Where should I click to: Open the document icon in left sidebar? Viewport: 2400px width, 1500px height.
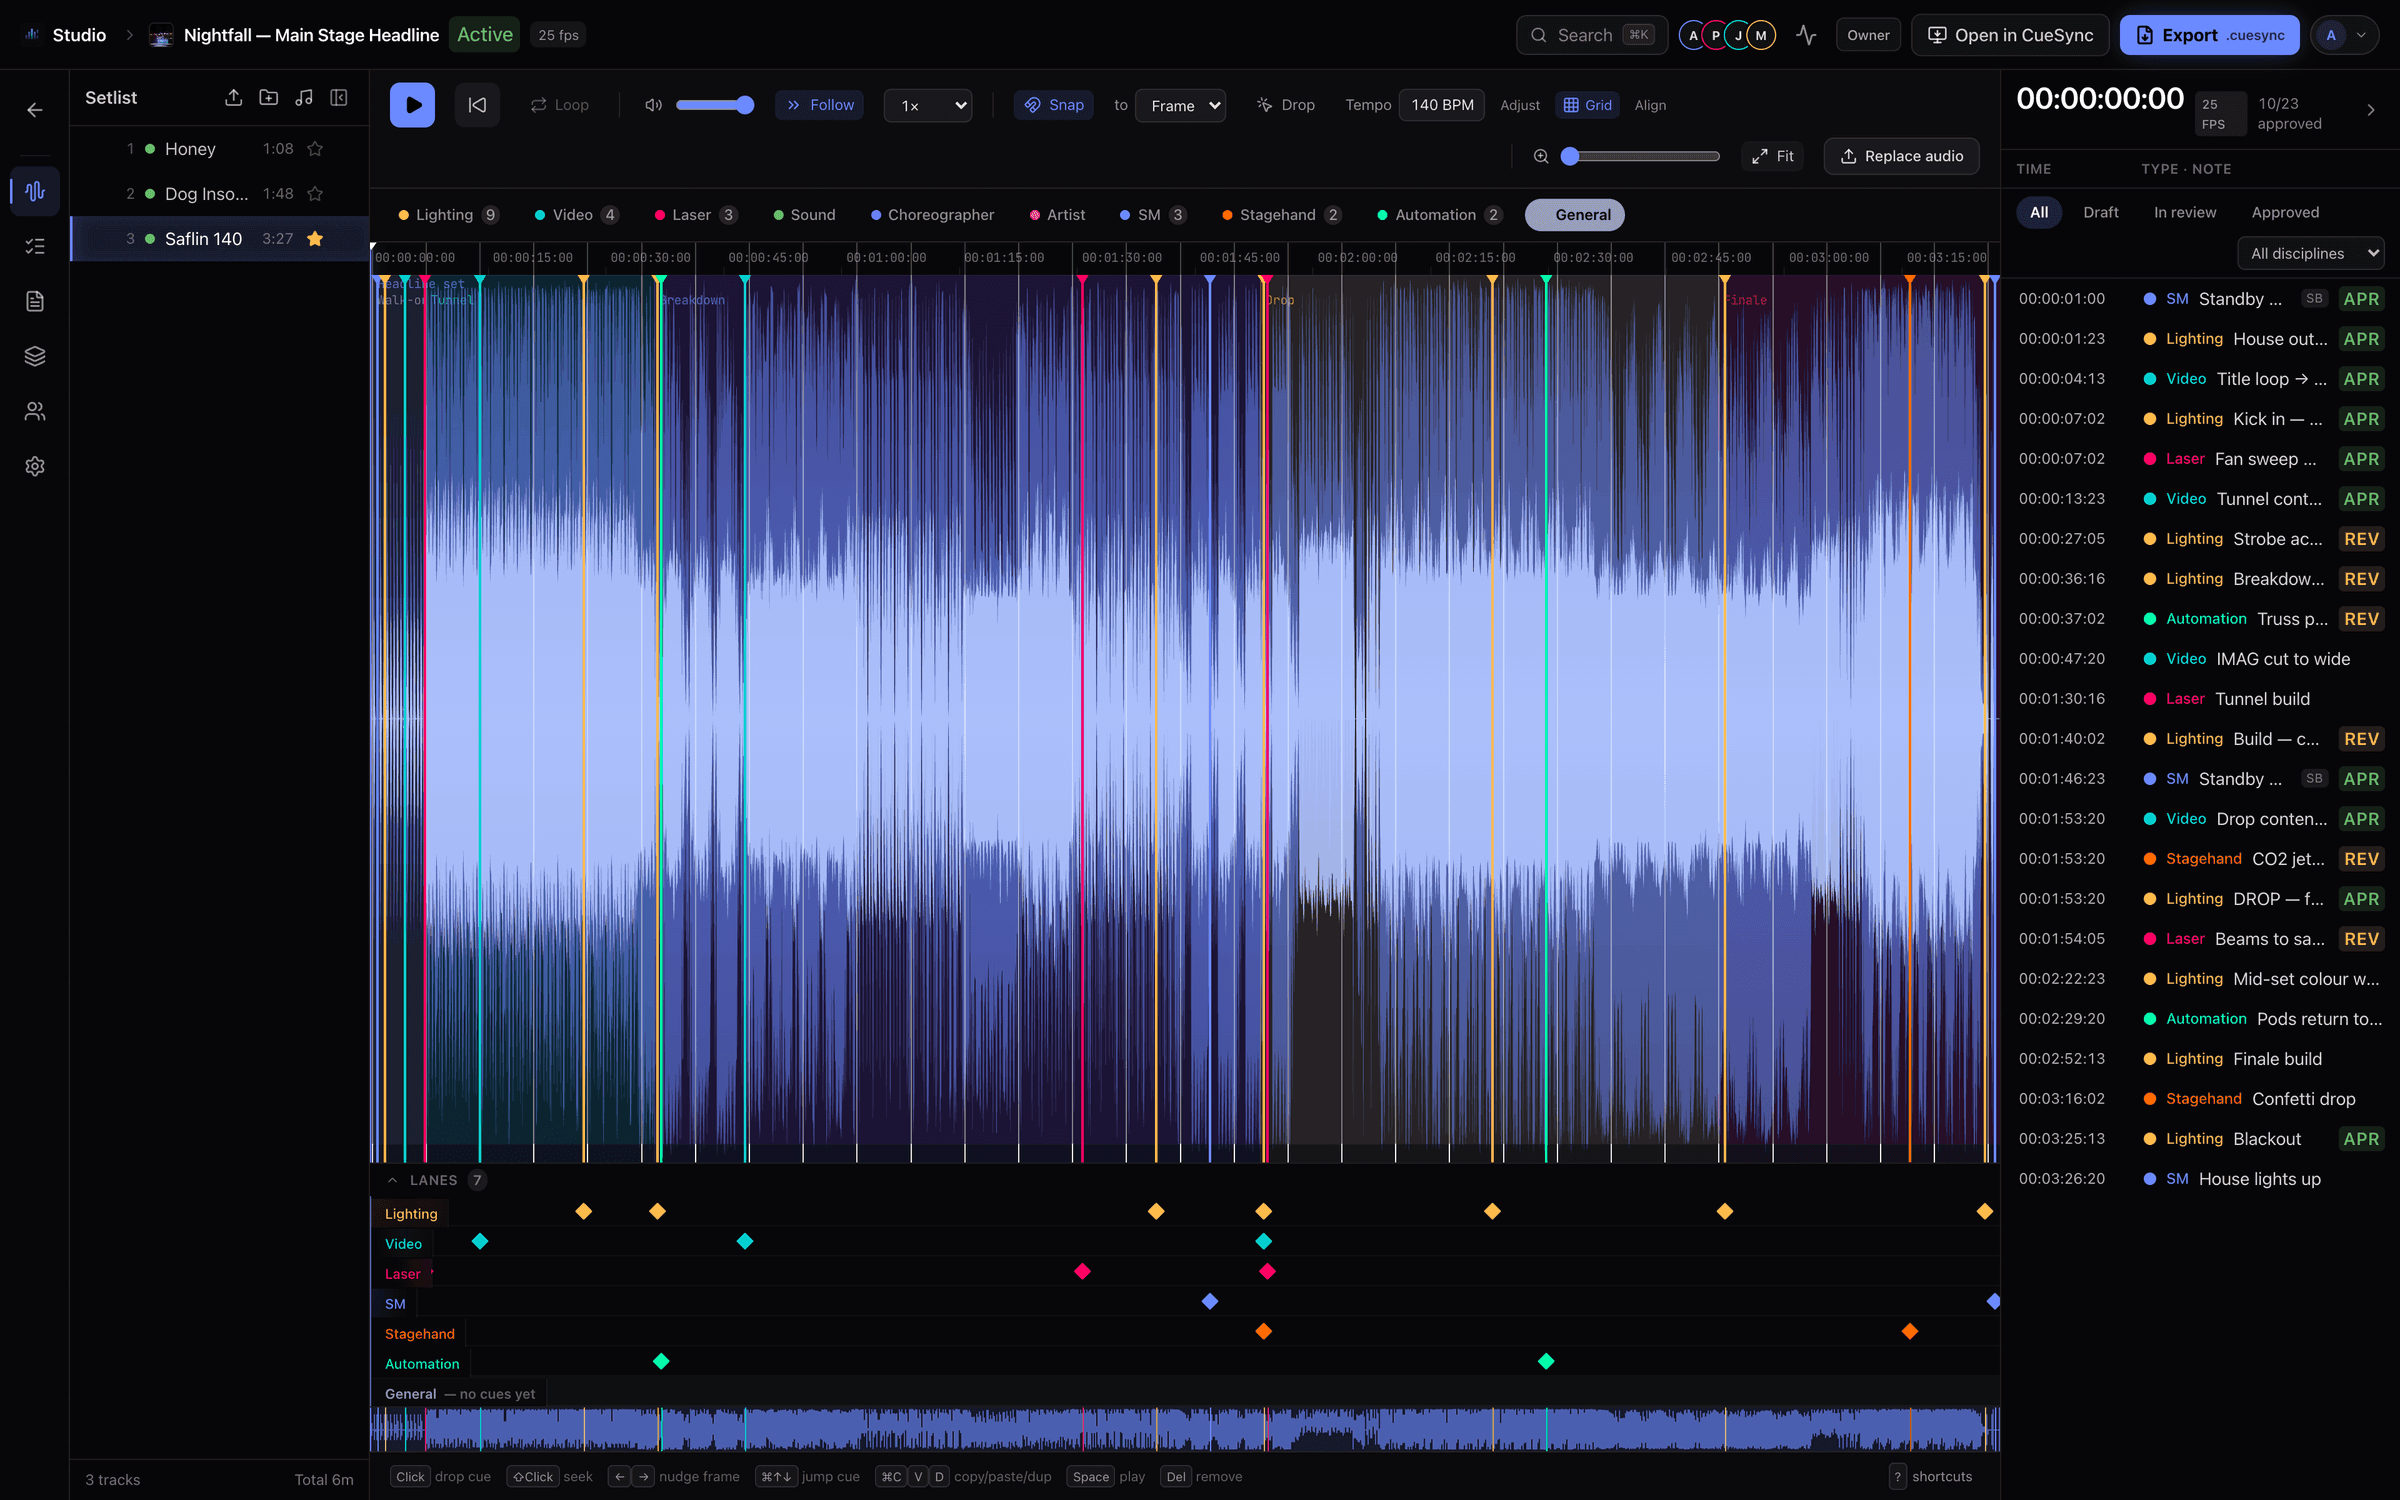pyautogui.click(x=35, y=301)
